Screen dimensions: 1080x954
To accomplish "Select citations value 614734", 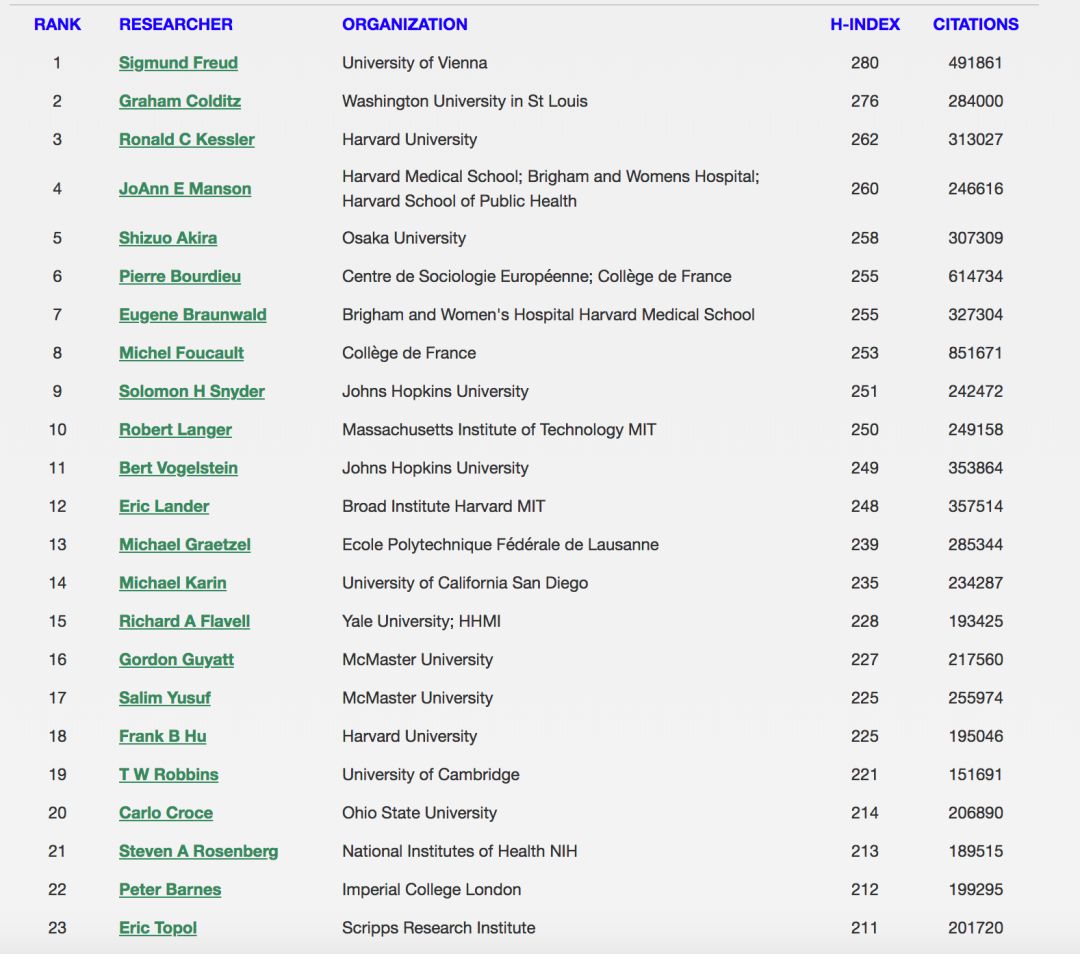I will point(975,277).
